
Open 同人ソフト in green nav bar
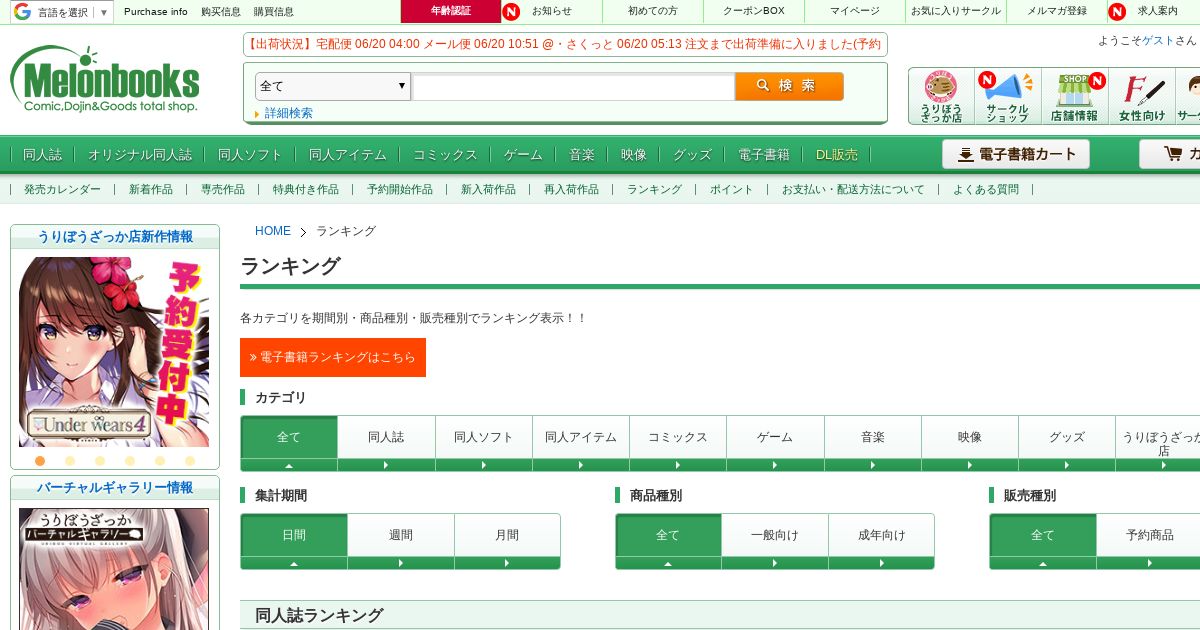click(x=250, y=155)
